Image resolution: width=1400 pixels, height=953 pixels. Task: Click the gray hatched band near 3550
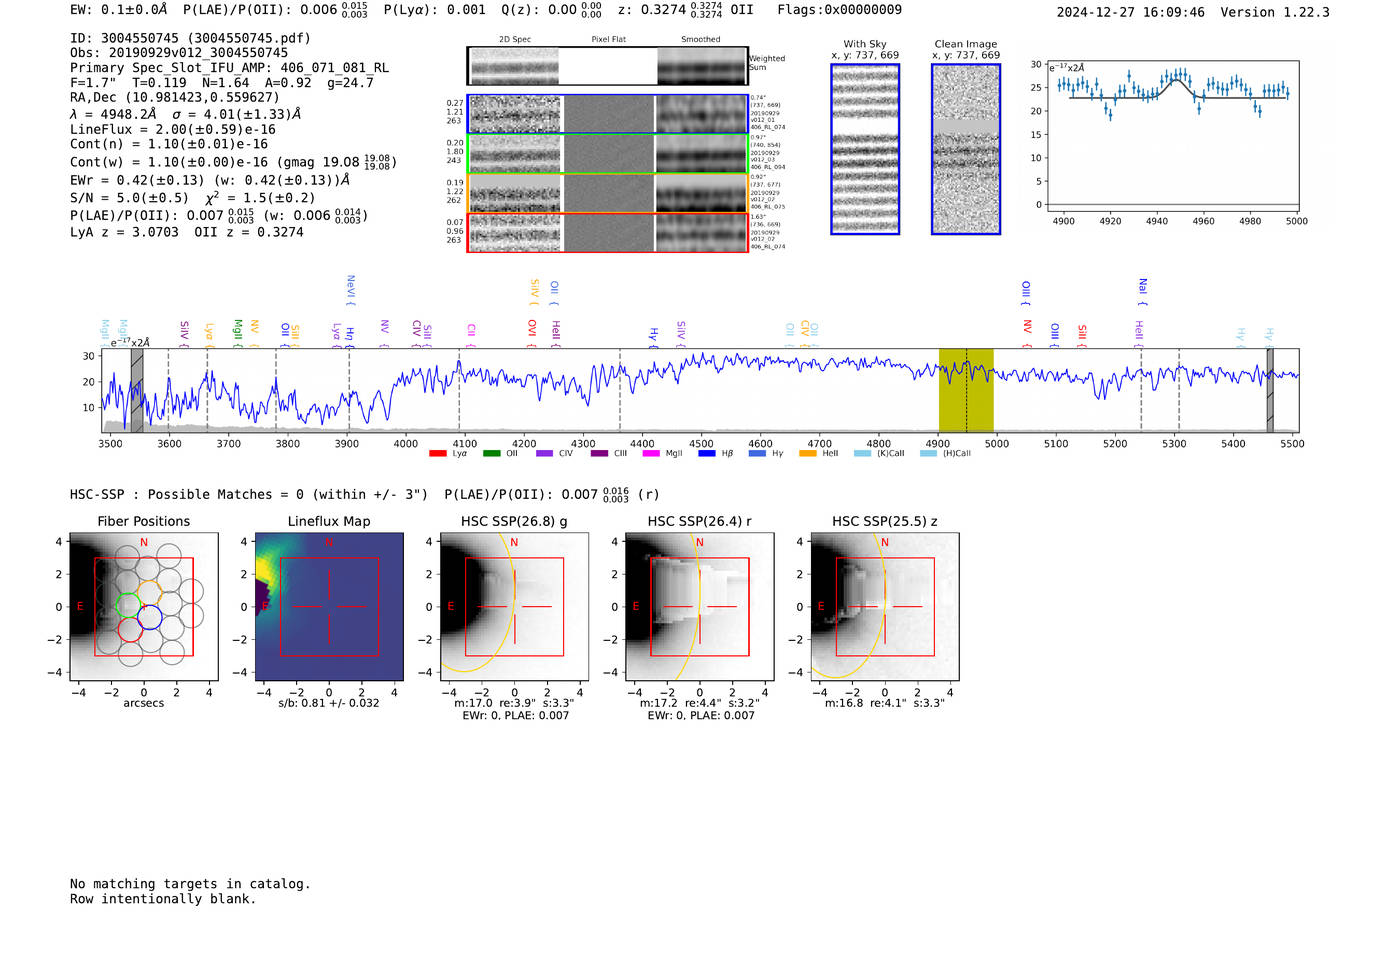pos(137,390)
